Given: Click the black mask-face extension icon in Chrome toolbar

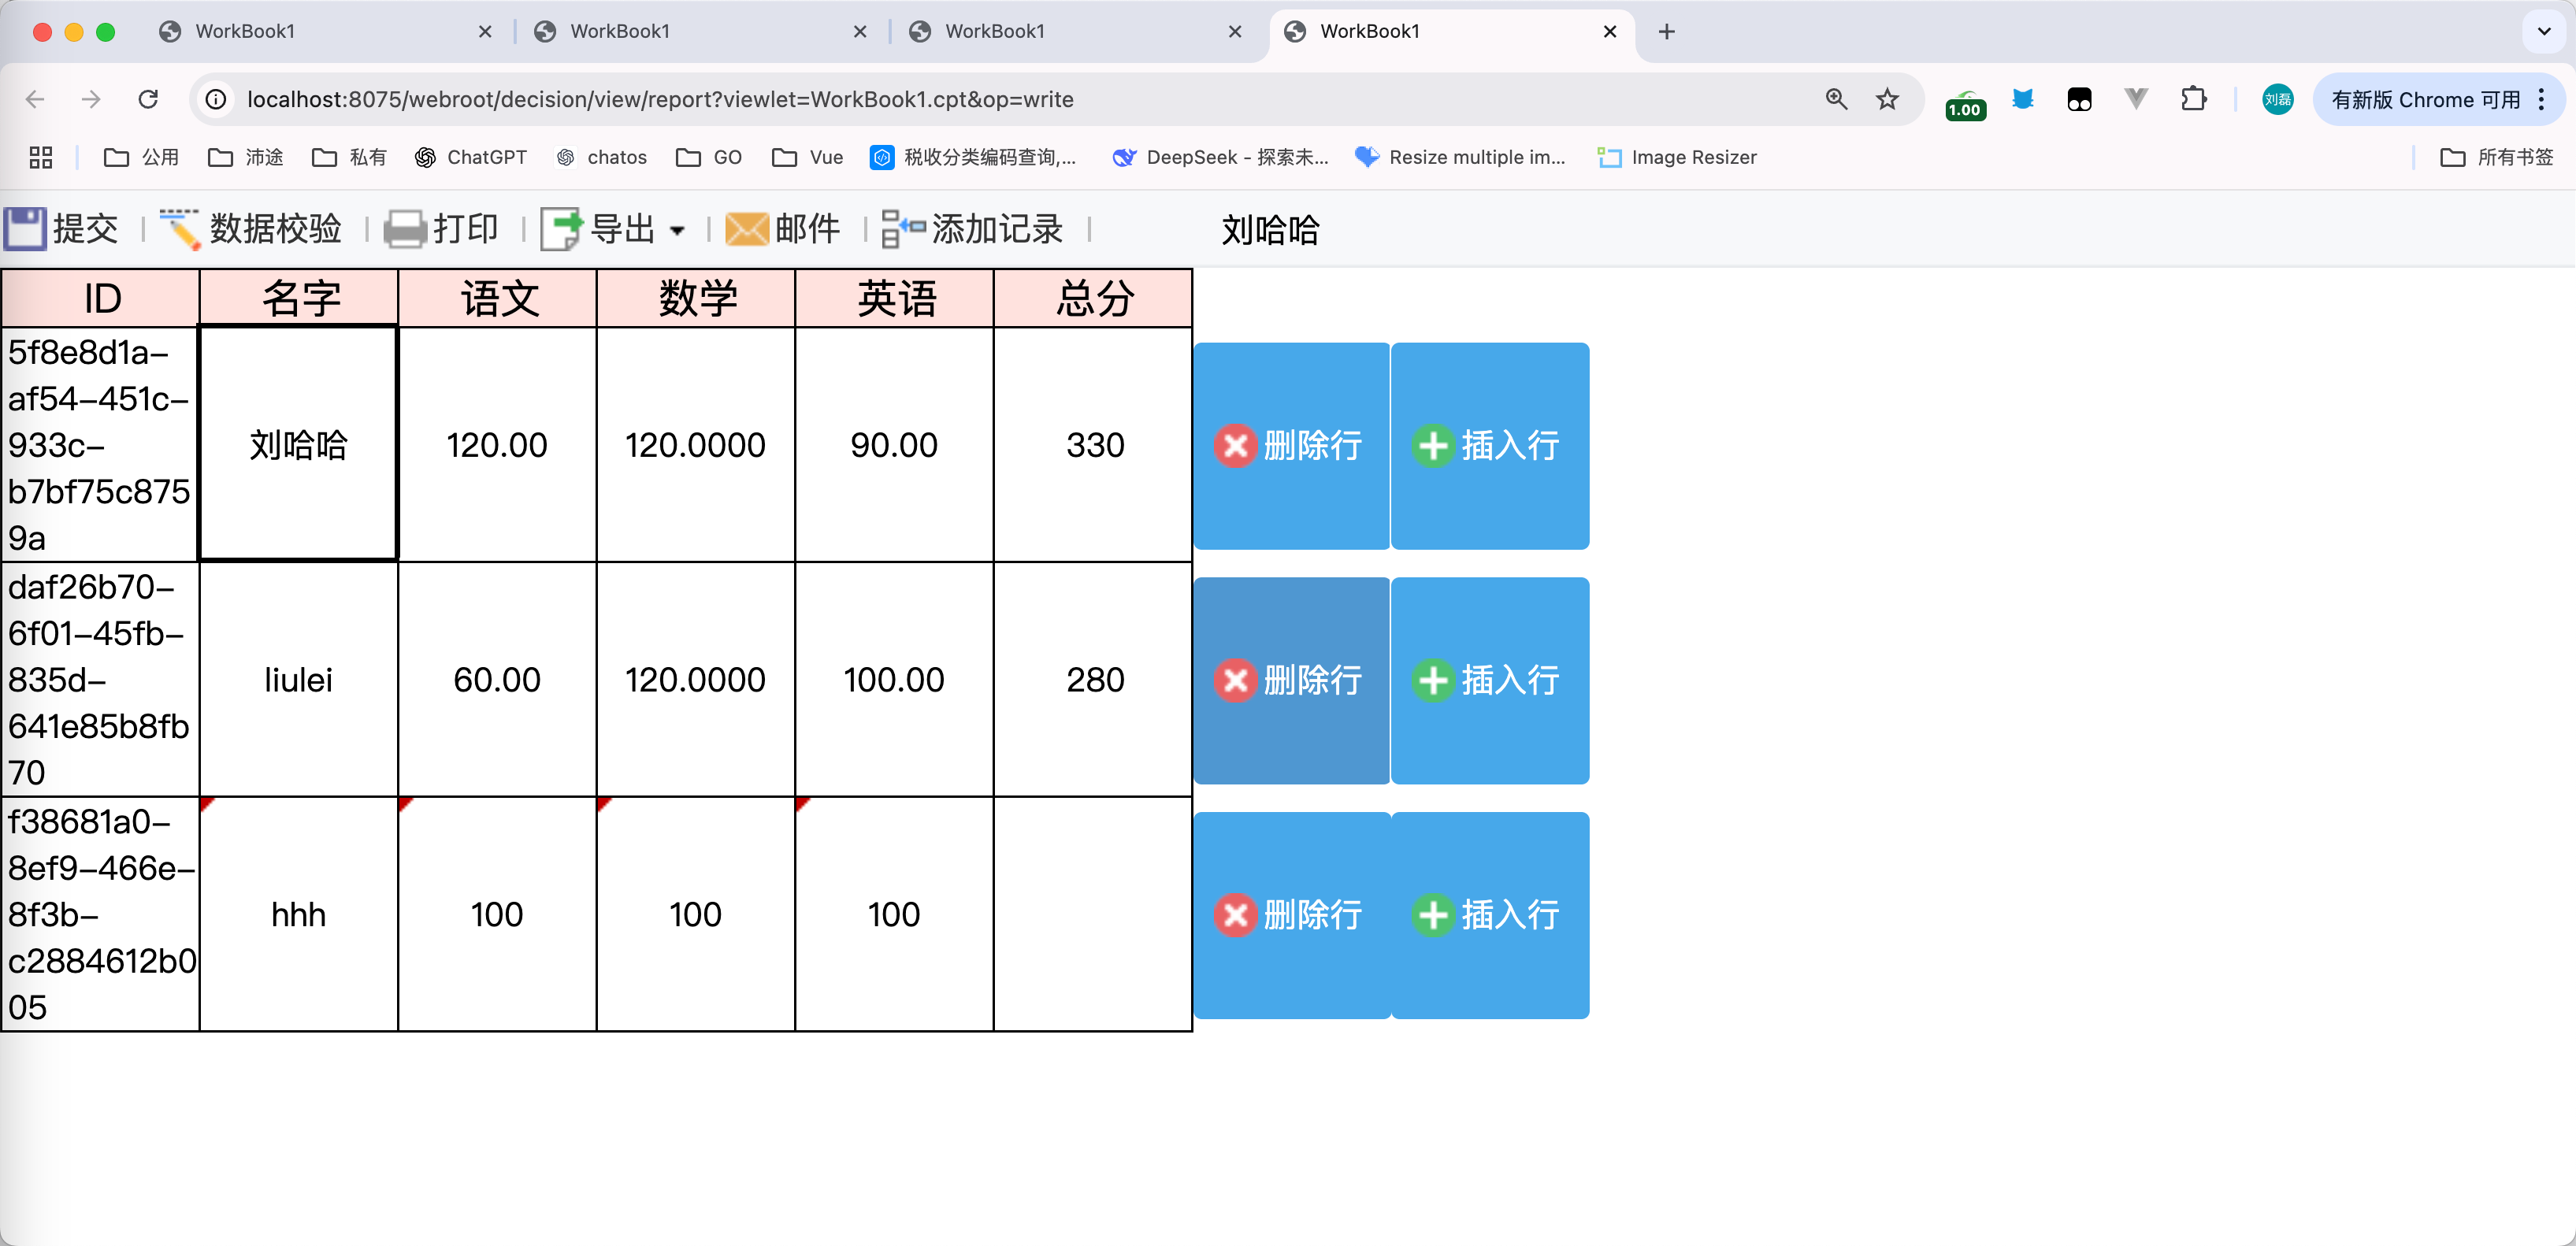Looking at the screenshot, I should coord(2079,99).
